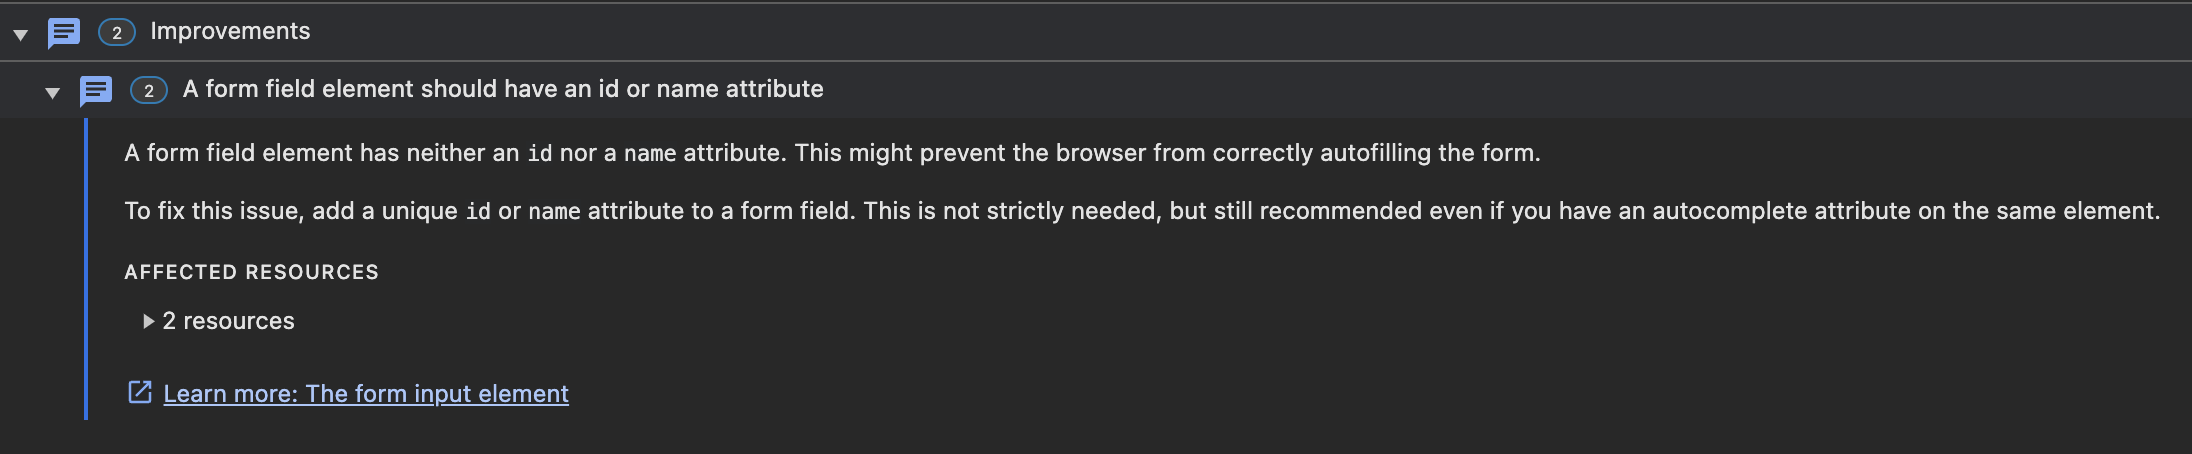Image resolution: width=2192 pixels, height=454 pixels.
Task: Click the count badge beside the issue title
Action: pyautogui.click(x=149, y=91)
